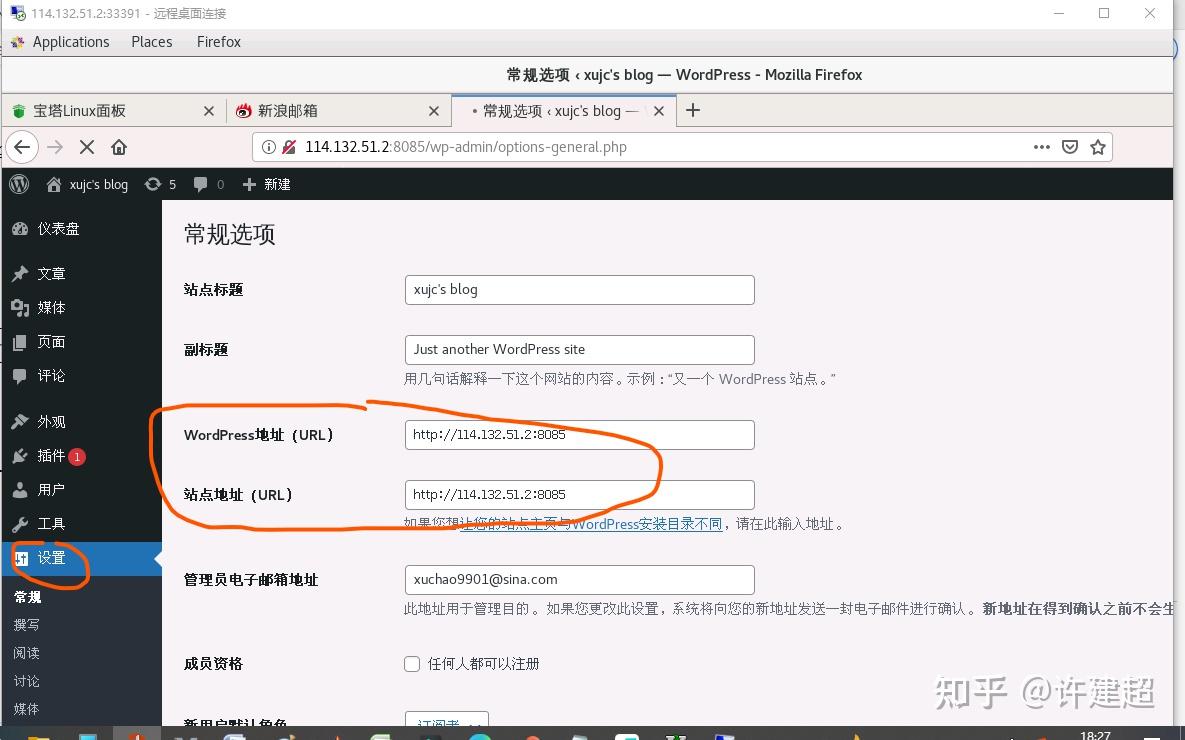This screenshot has height=740, width=1185.
Task: Open the updates icon showing 5
Action: (160, 184)
